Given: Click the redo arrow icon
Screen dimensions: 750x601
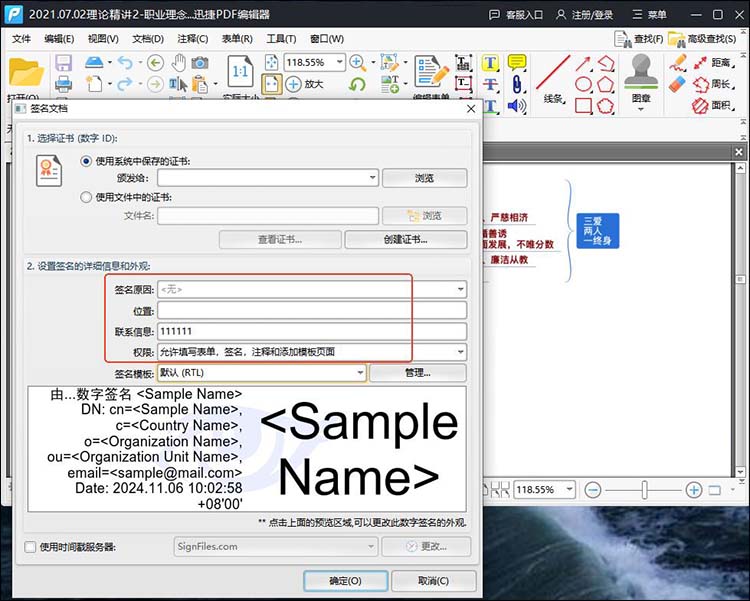Looking at the screenshot, I should pyautogui.click(x=125, y=84).
